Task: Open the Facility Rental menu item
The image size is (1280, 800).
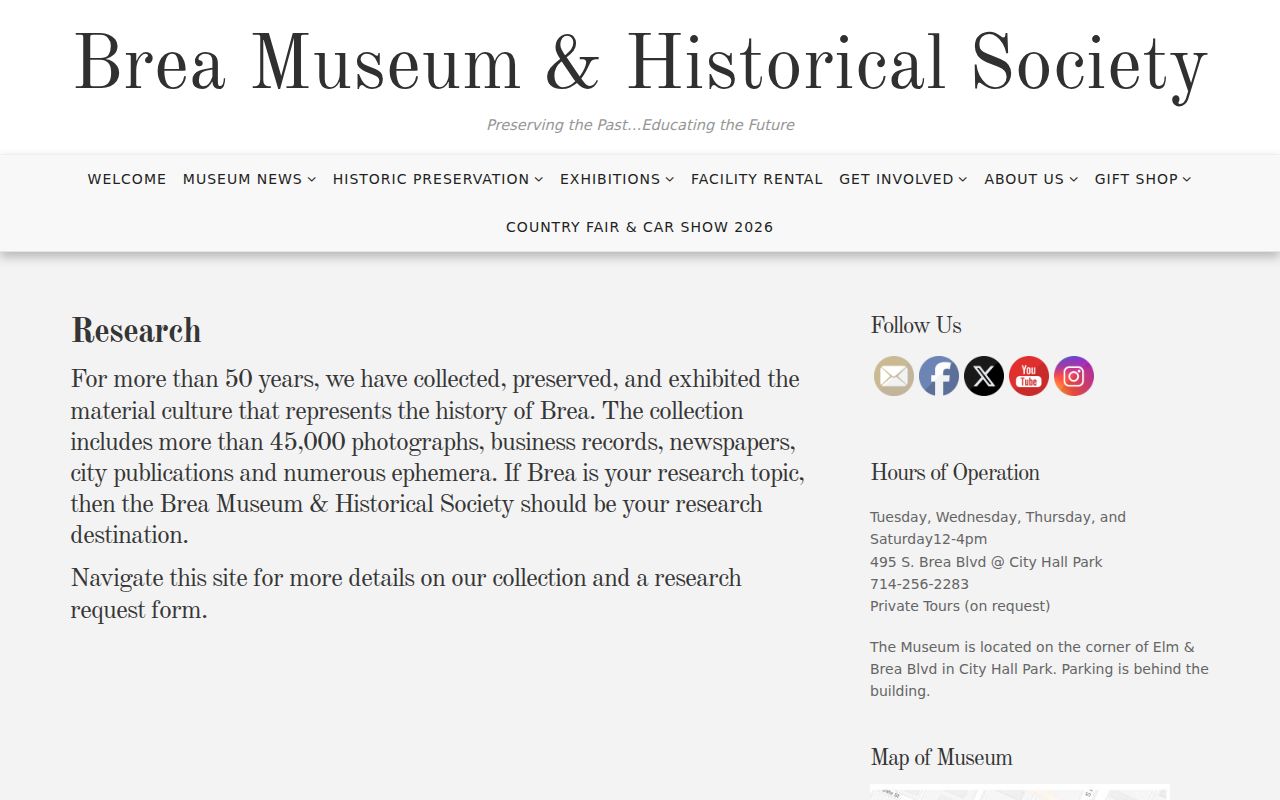Action: coord(757,179)
